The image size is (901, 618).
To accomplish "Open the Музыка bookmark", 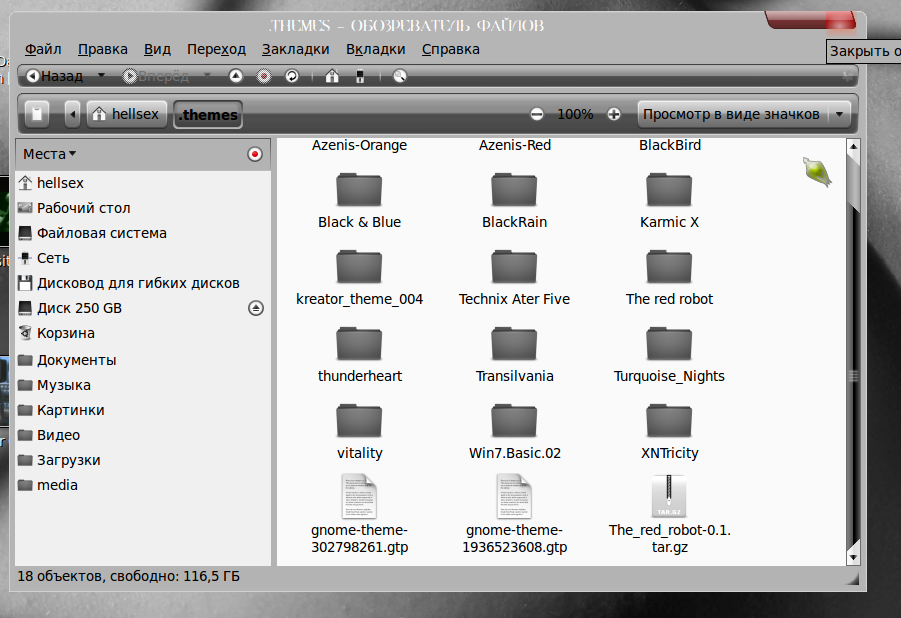I will pos(143,385).
